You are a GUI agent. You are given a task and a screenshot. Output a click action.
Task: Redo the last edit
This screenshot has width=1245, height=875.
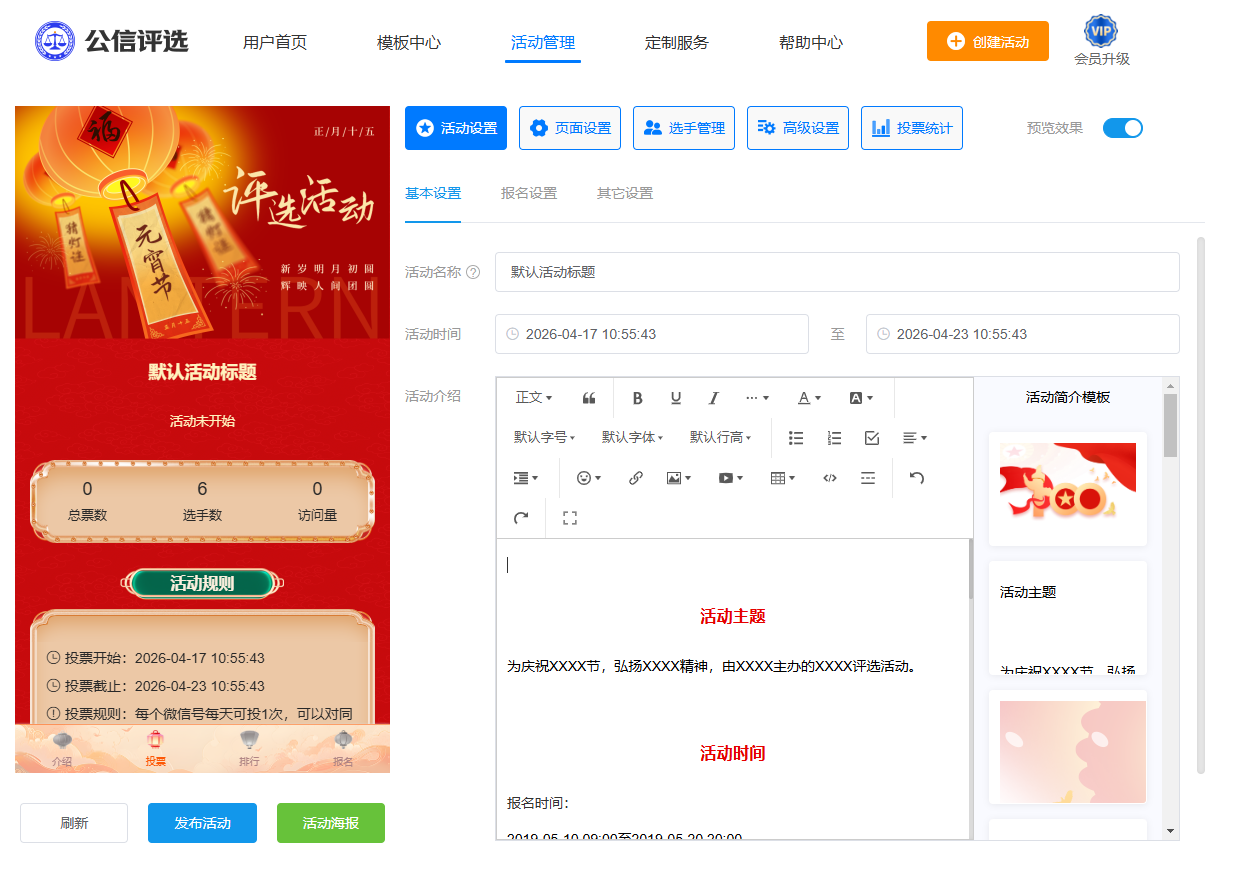(521, 518)
